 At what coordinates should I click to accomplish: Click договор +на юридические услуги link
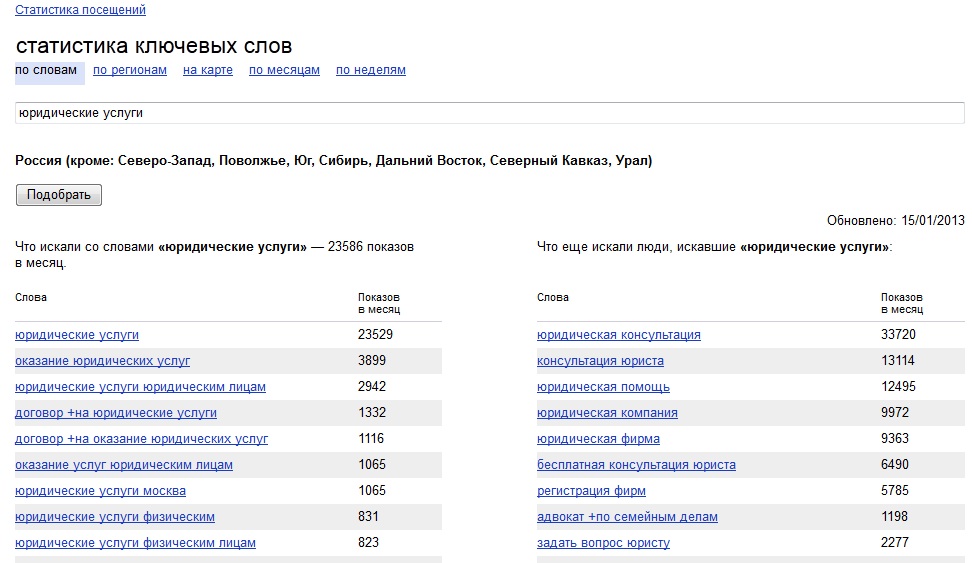116,413
